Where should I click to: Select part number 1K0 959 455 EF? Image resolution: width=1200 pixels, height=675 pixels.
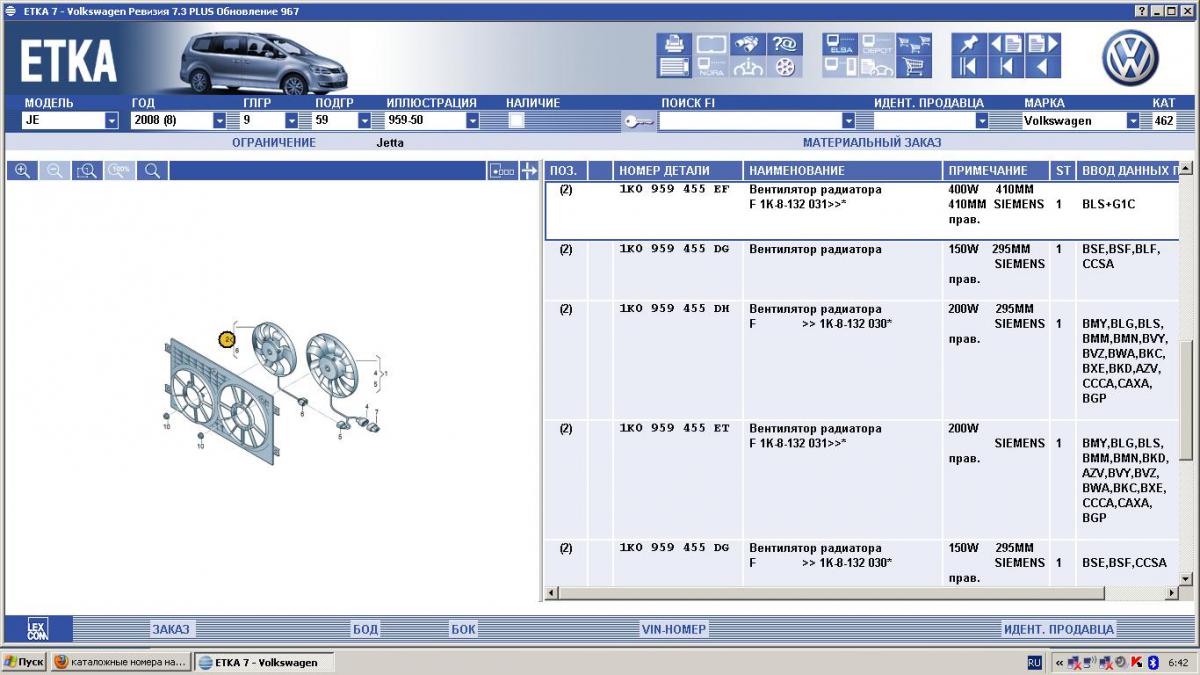674,189
